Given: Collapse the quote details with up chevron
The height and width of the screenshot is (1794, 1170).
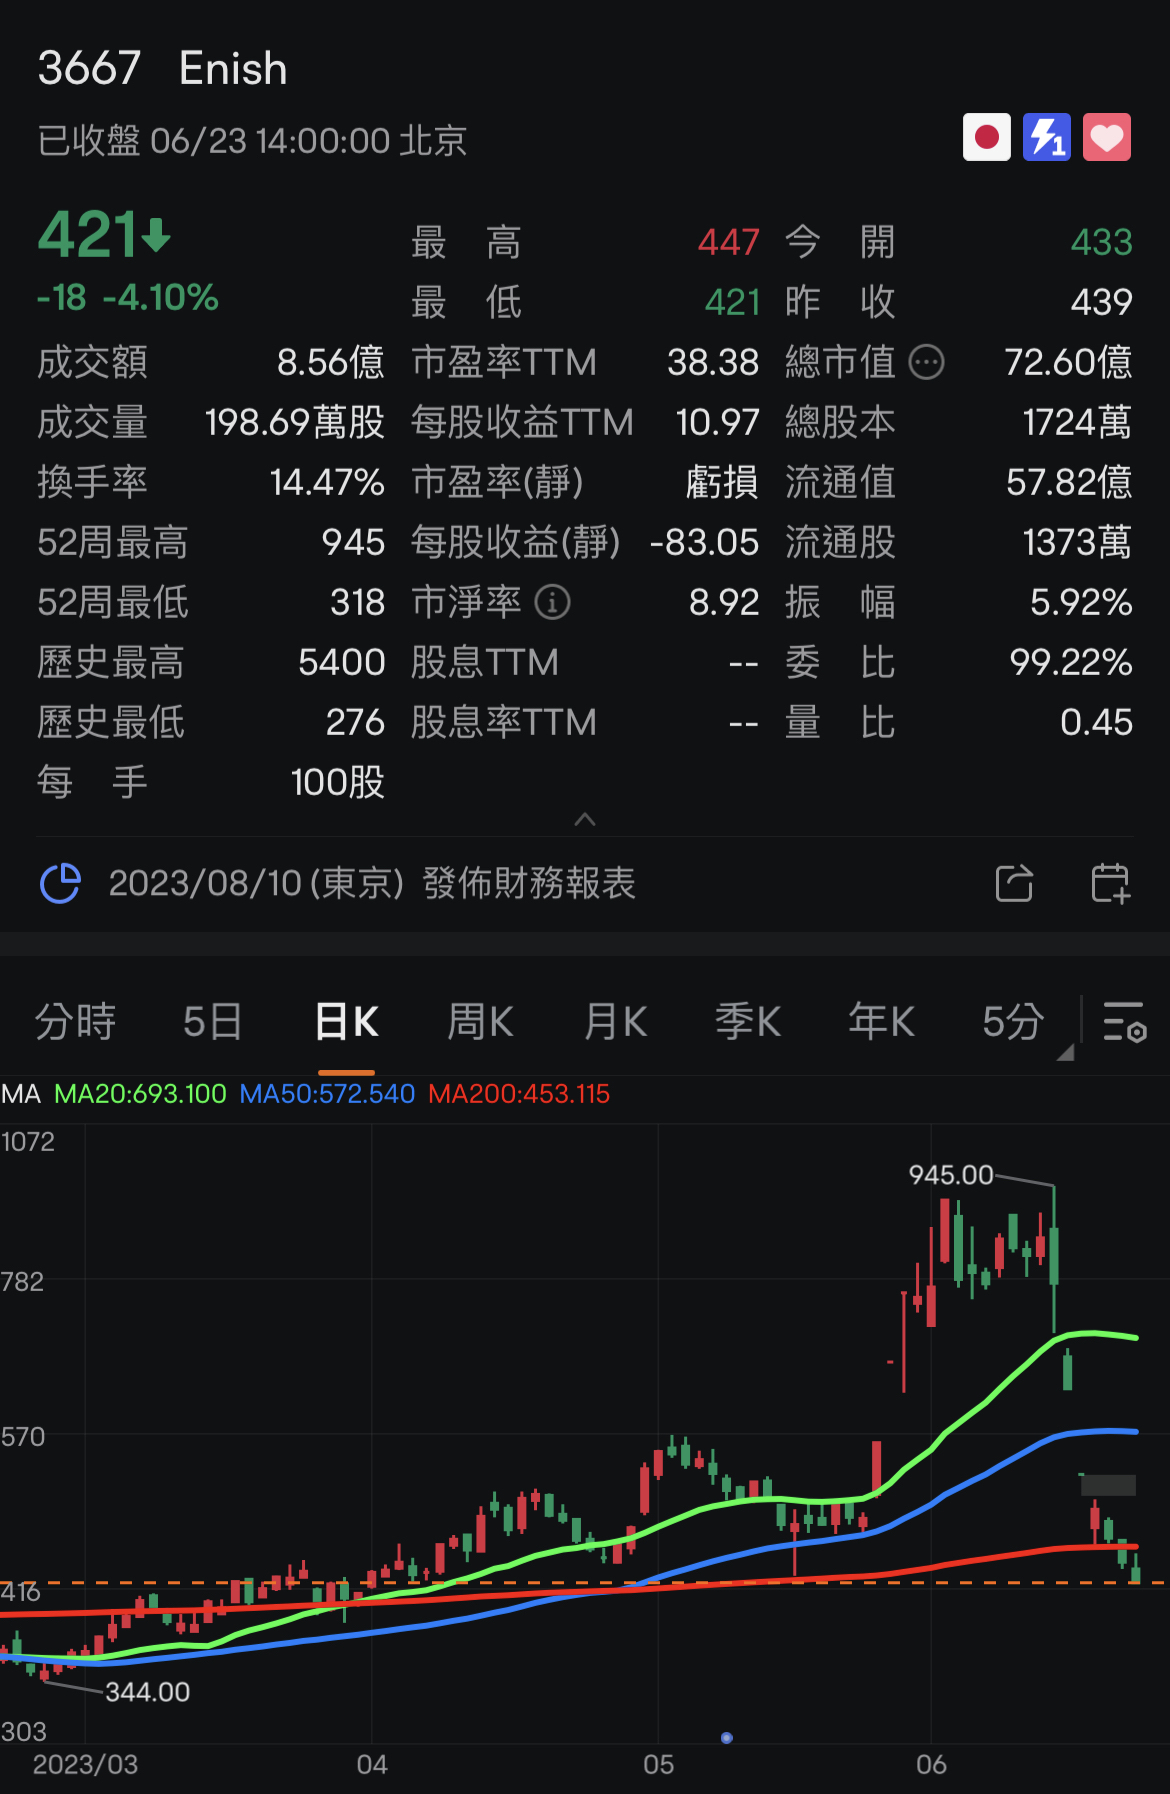Looking at the screenshot, I should [585, 819].
